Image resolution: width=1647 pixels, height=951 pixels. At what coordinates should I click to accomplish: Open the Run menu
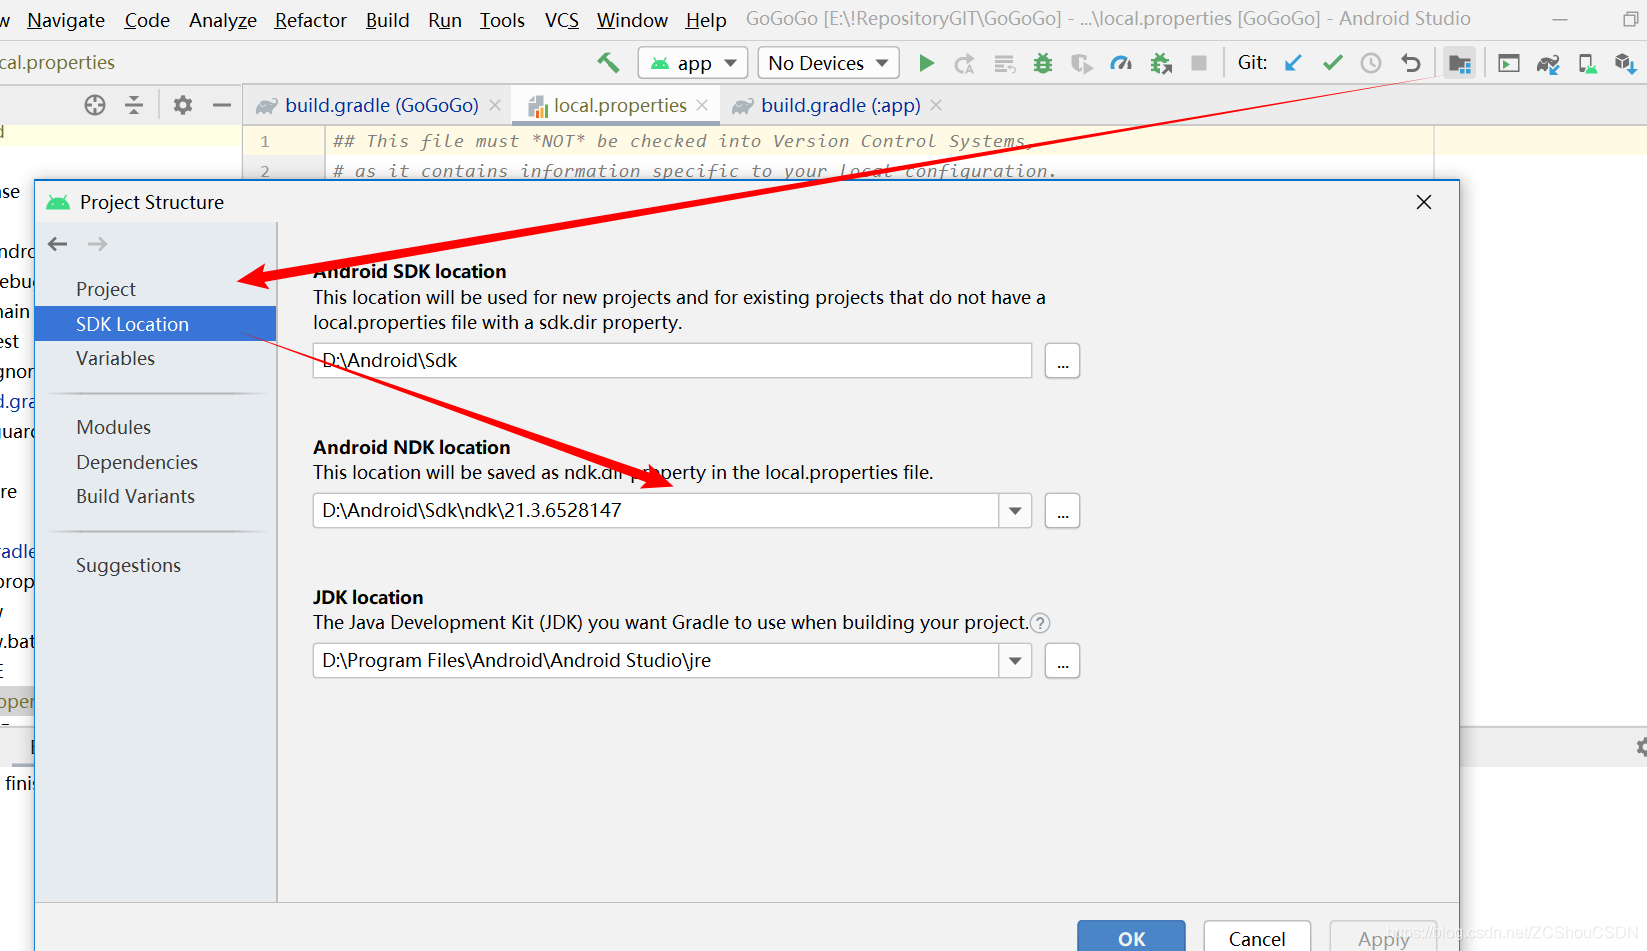click(x=445, y=20)
